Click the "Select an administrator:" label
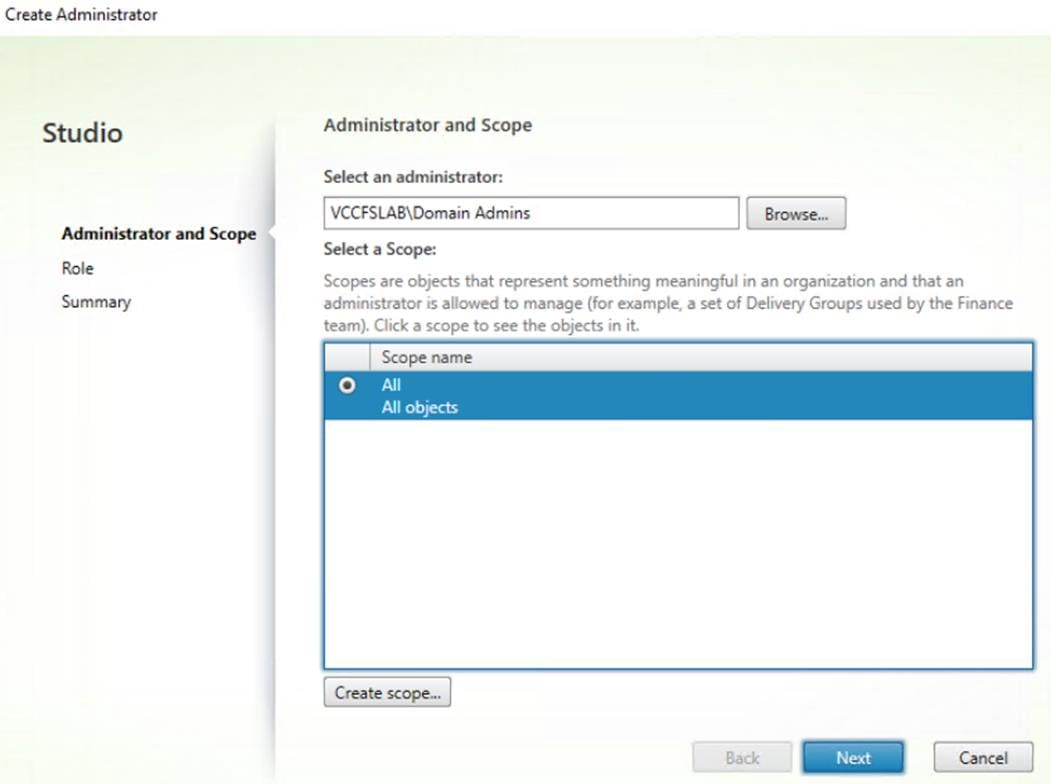Viewport: 1051px width, 784px height. click(413, 177)
